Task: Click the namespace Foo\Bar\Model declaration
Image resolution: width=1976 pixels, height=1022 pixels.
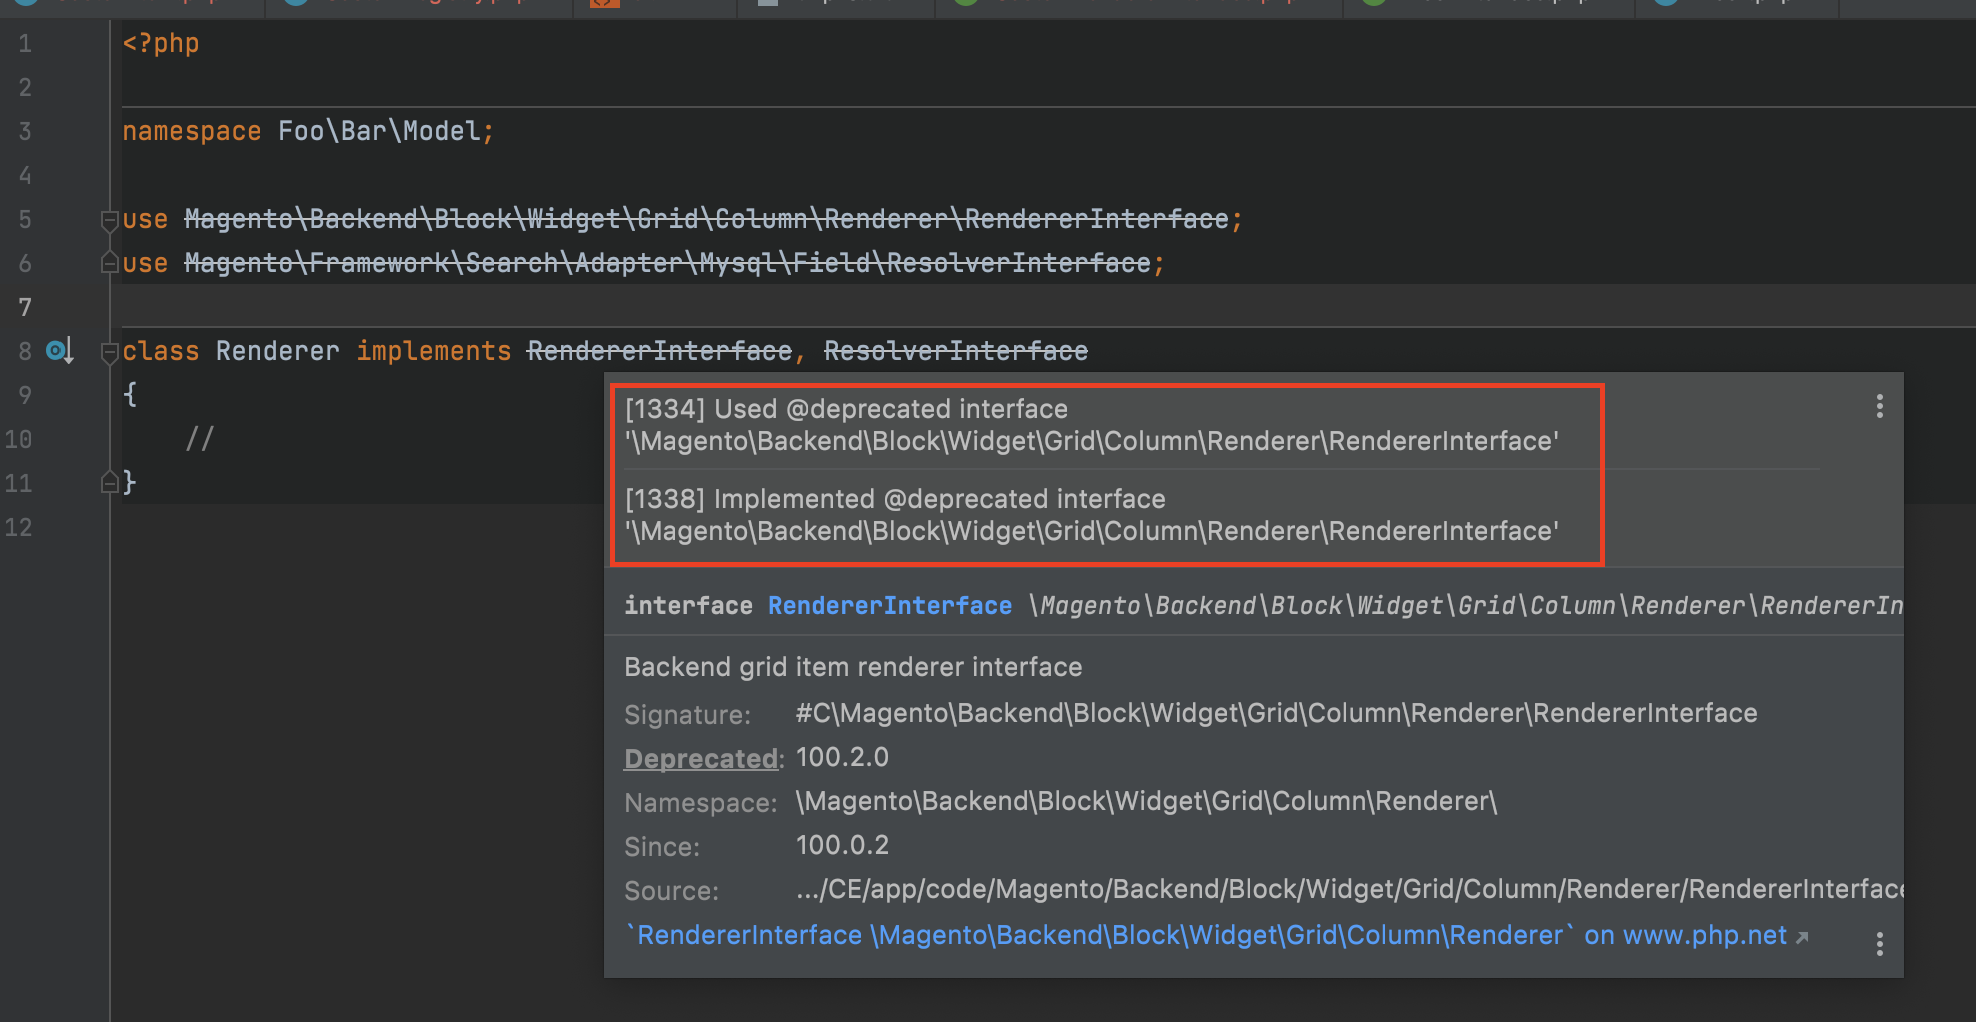Action: pyautogui.click(x=308, y=131)
